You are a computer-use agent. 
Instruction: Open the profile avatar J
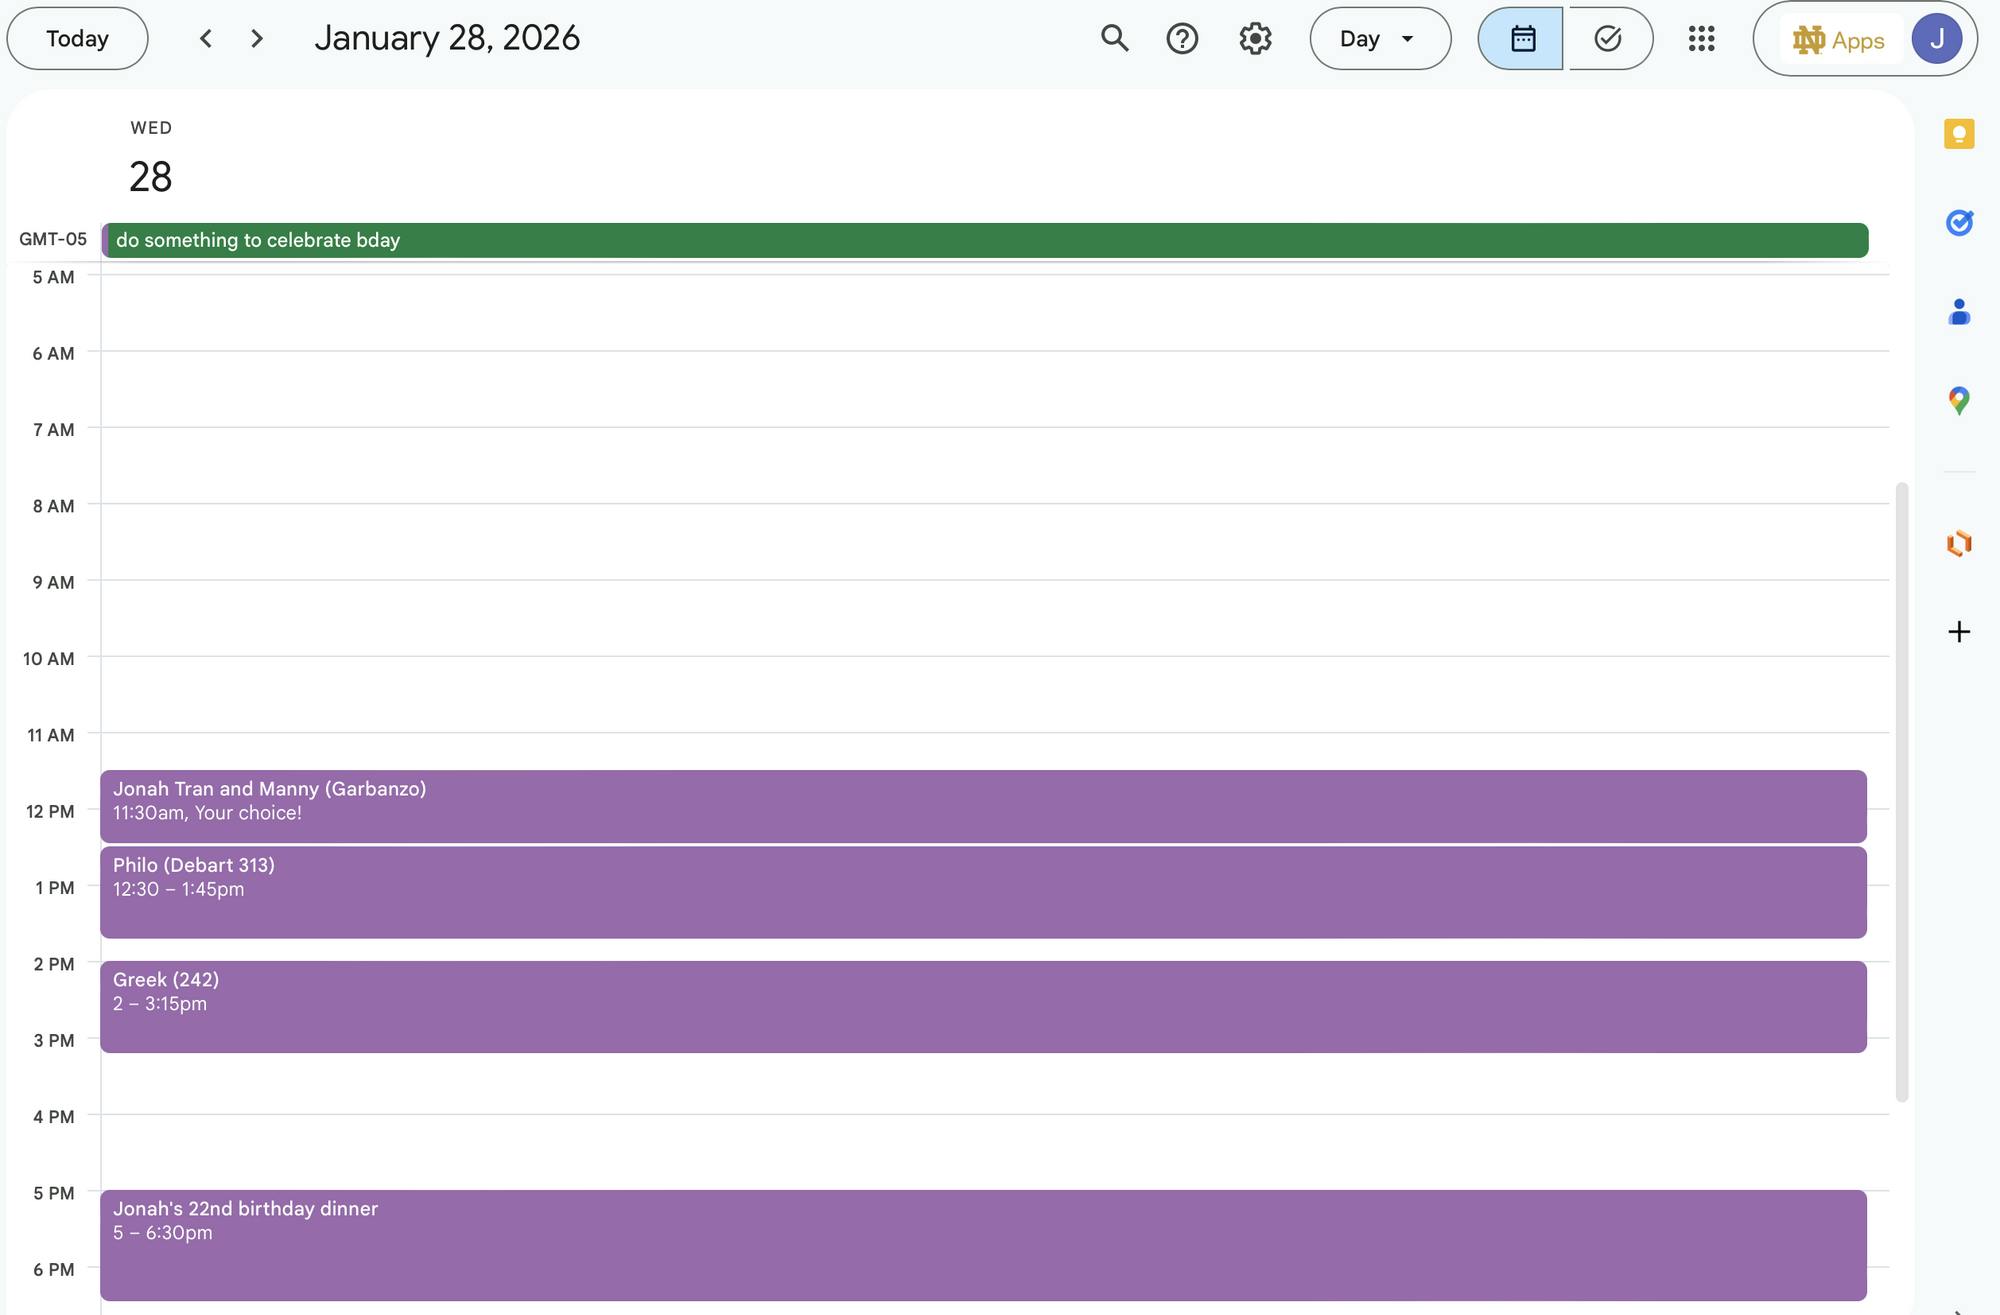click(1937, 40)
